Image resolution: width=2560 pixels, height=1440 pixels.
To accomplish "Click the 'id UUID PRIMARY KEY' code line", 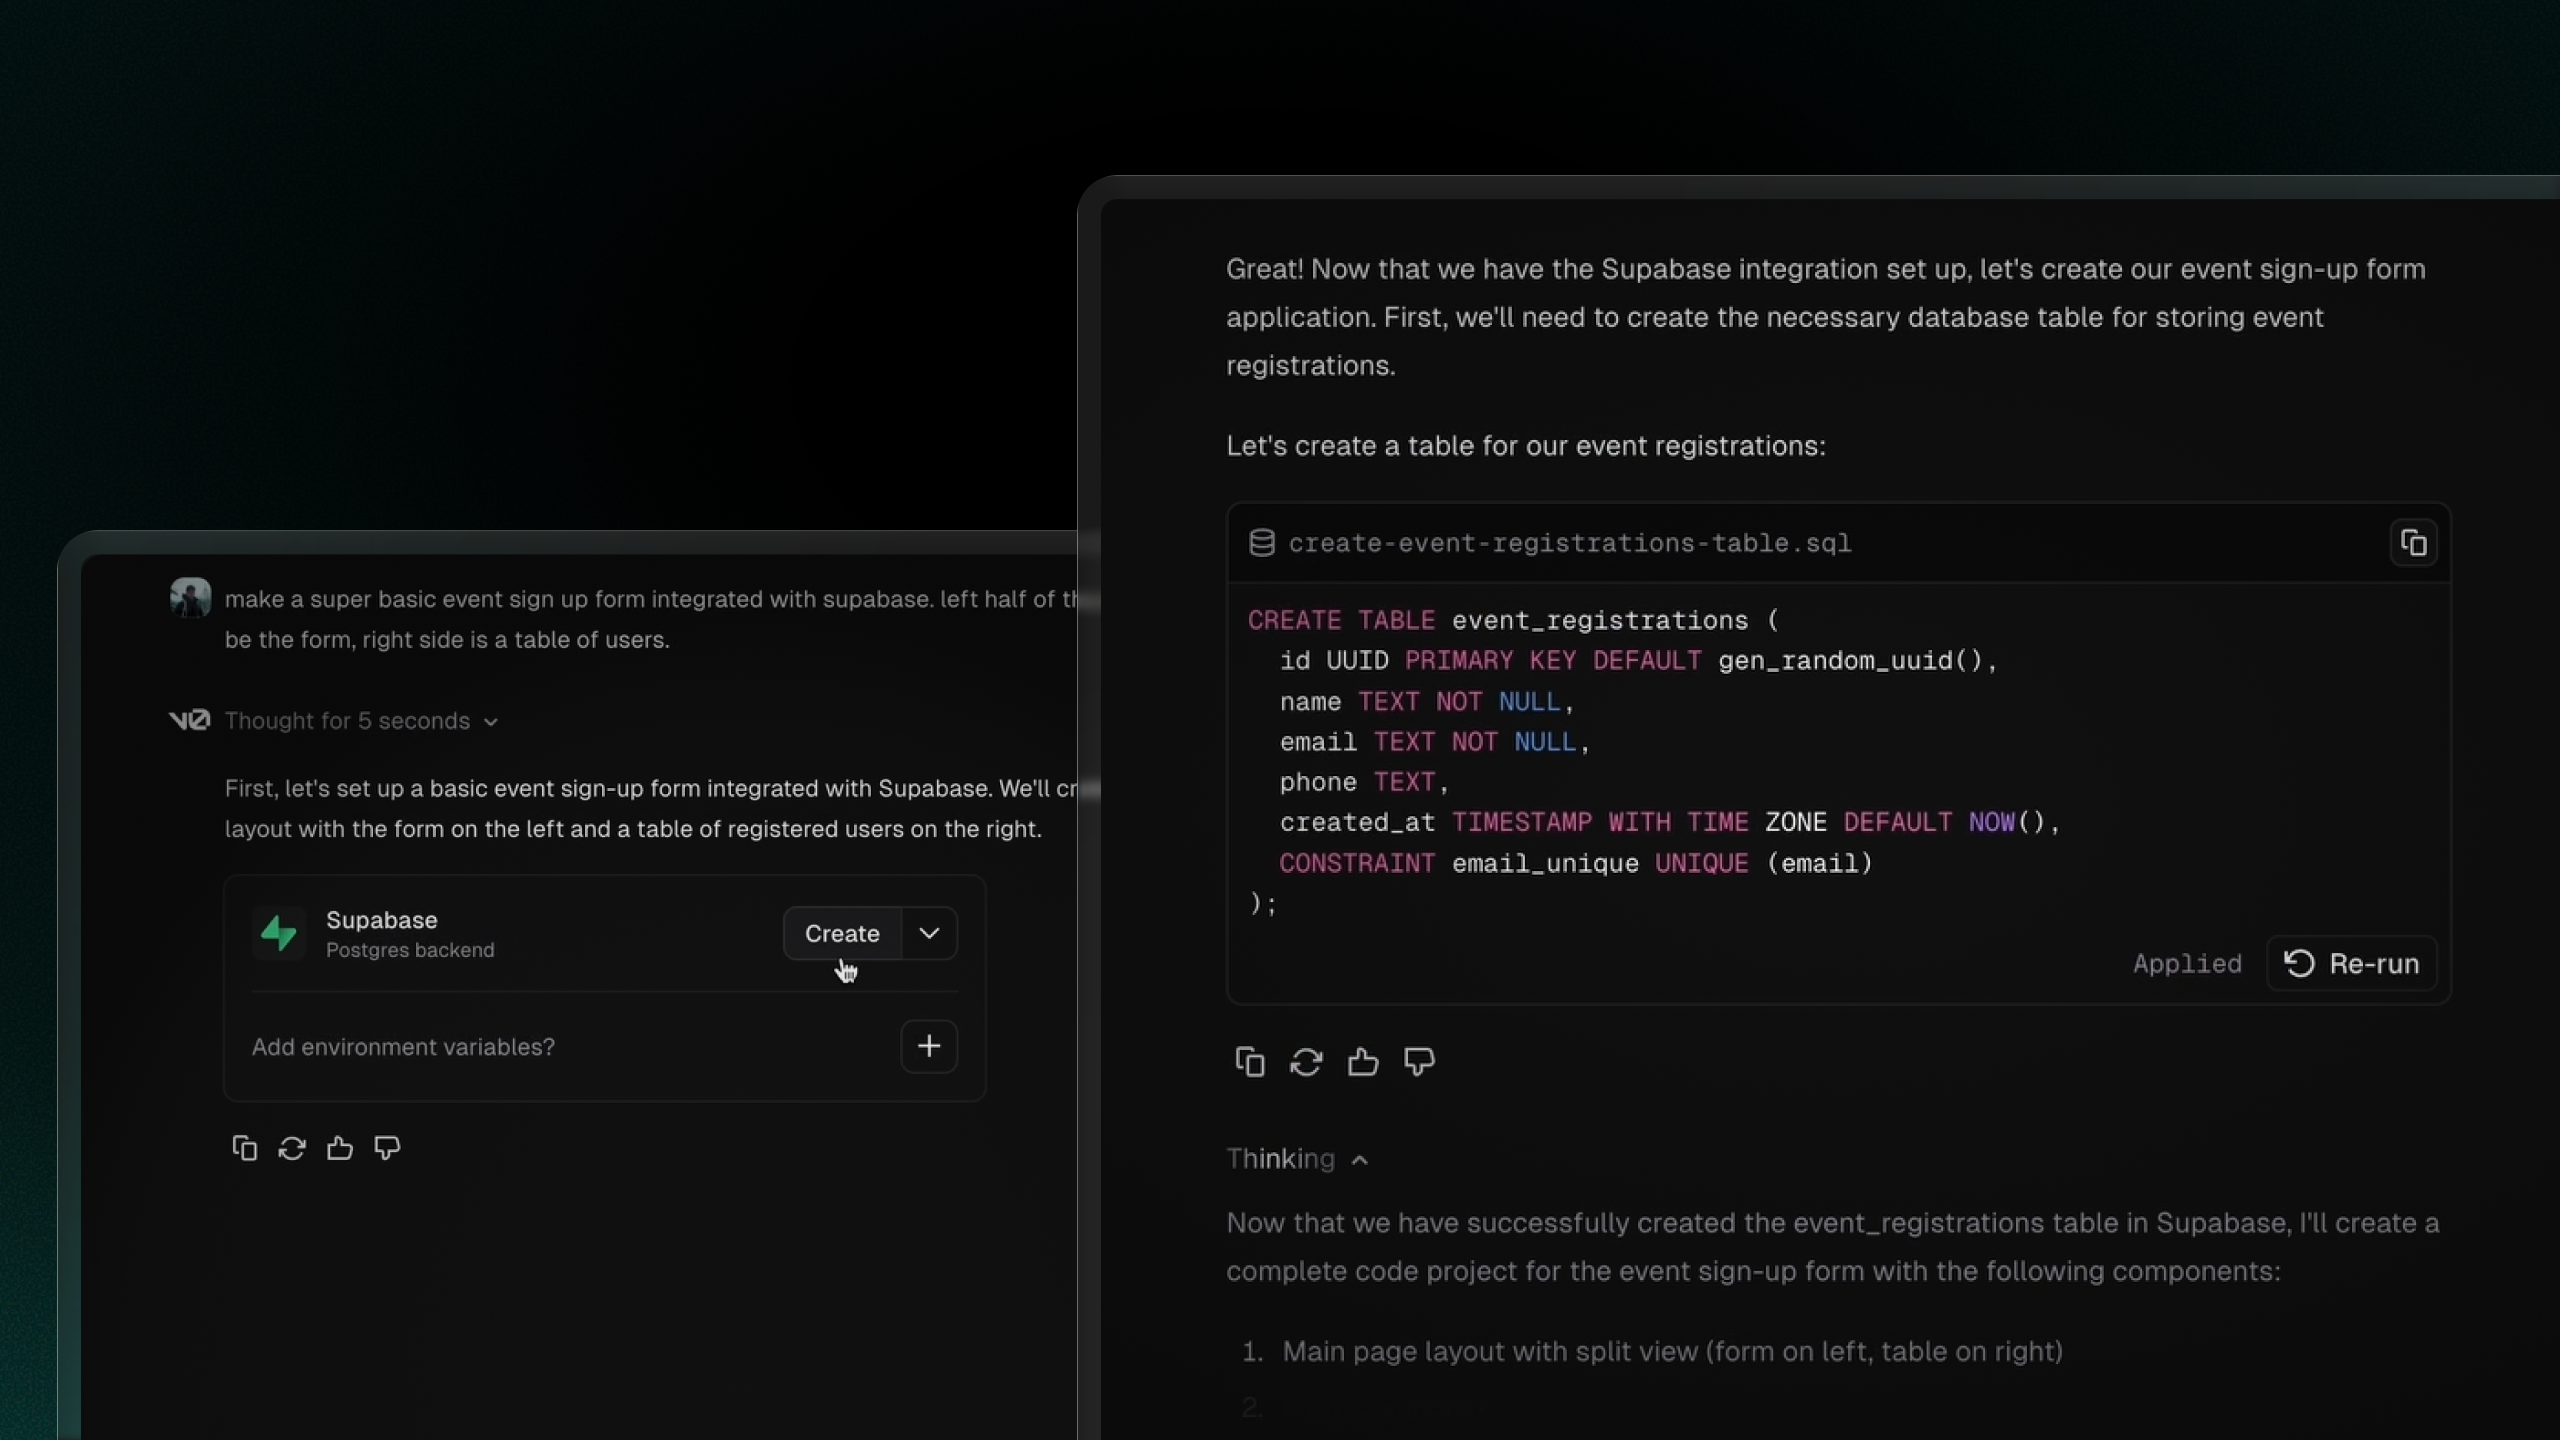I will [1638, 661].
